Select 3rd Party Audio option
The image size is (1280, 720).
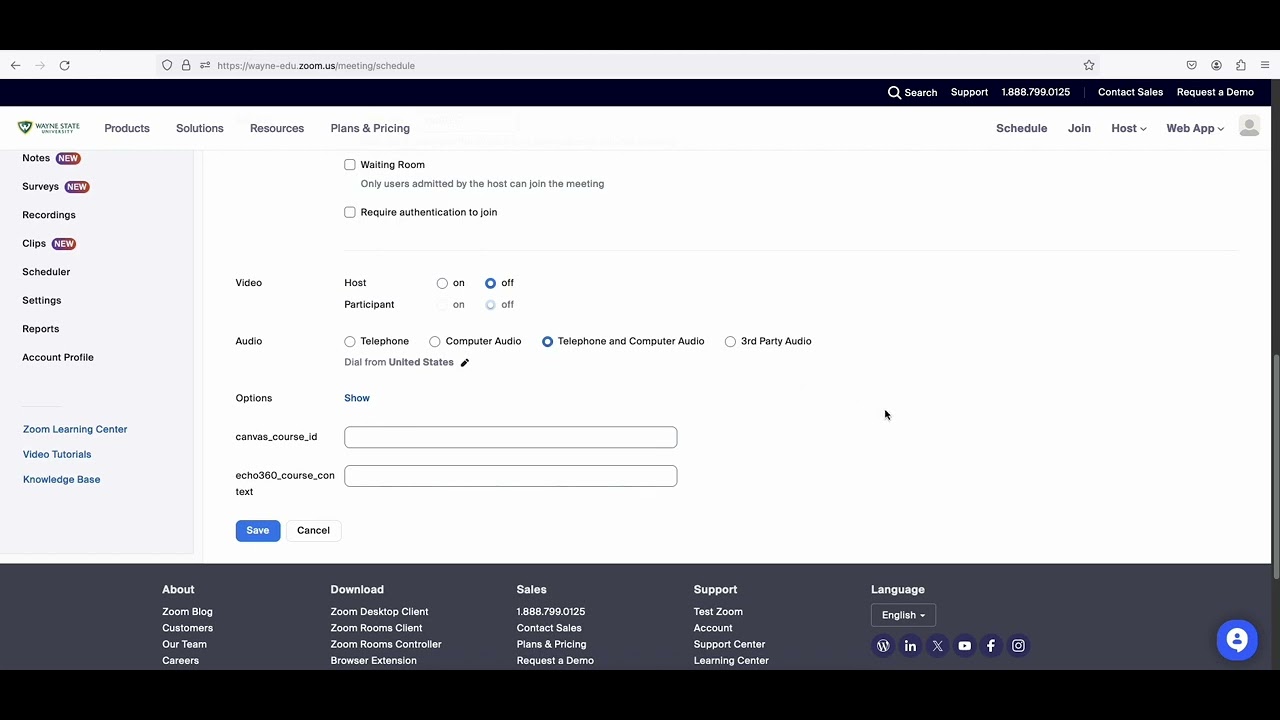730,342
